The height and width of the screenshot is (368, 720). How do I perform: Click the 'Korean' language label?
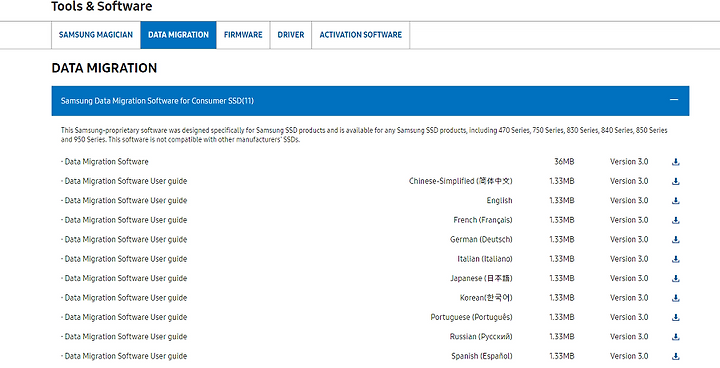coord(486,298)
